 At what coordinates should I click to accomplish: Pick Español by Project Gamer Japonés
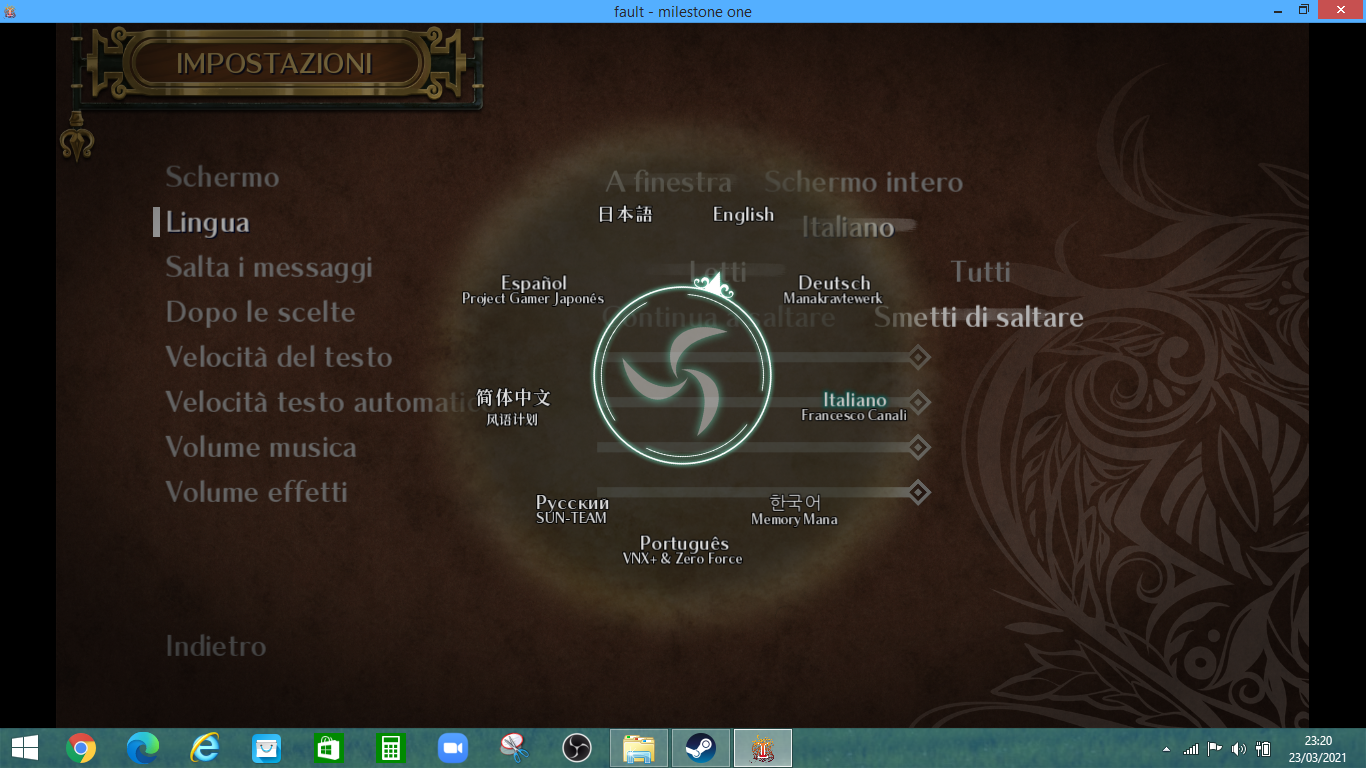tap(533, 290)
